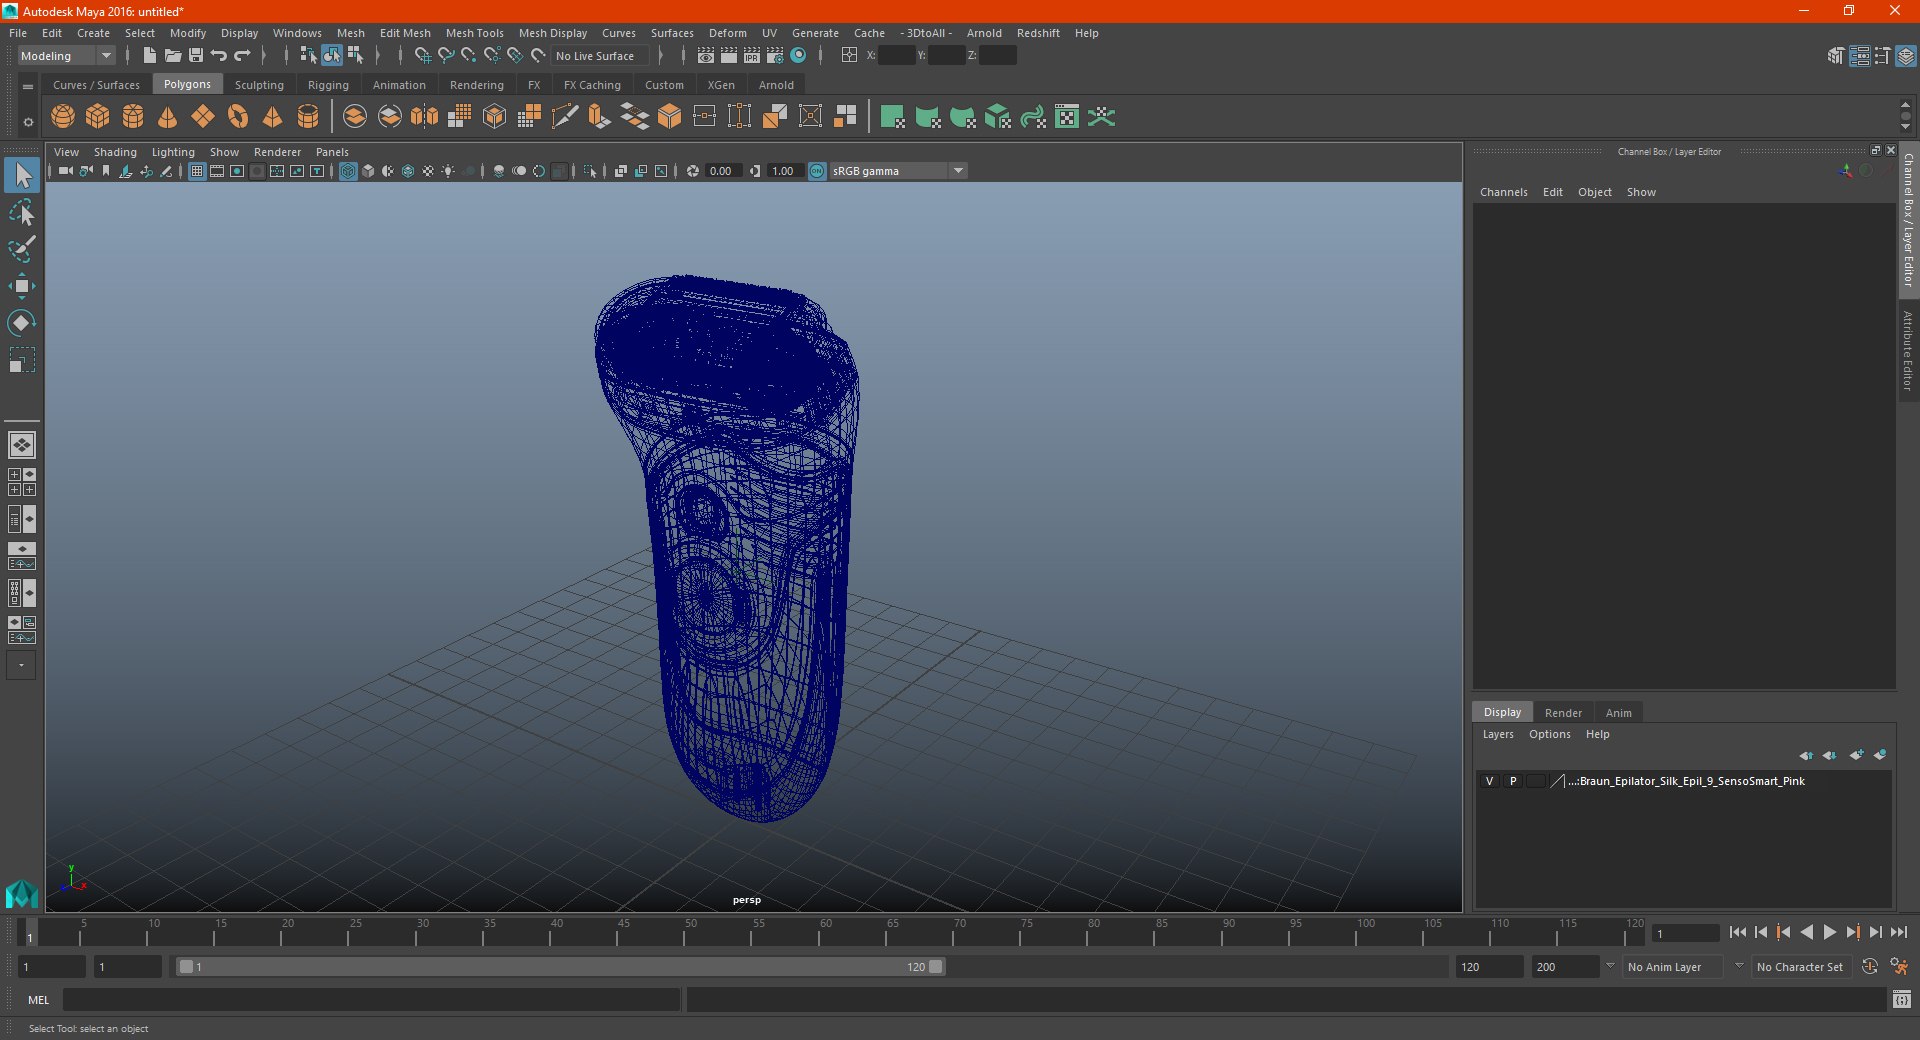This screenshot has width=1920, height=1040.
Task: Create a Polygon Cube from shelf
Action: coord(98,117)
